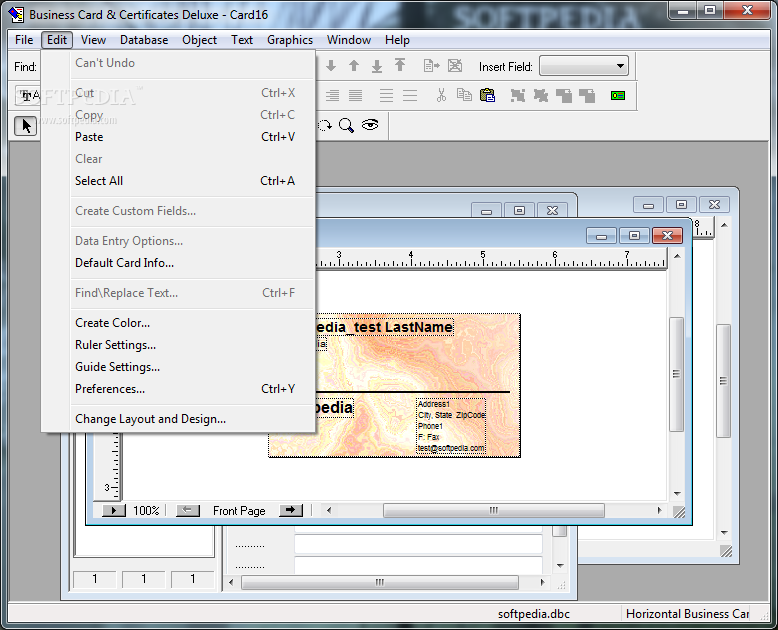Click the scissors cut icon
The width and height of the screenshot is (778, 630).
tap(441, 95)
